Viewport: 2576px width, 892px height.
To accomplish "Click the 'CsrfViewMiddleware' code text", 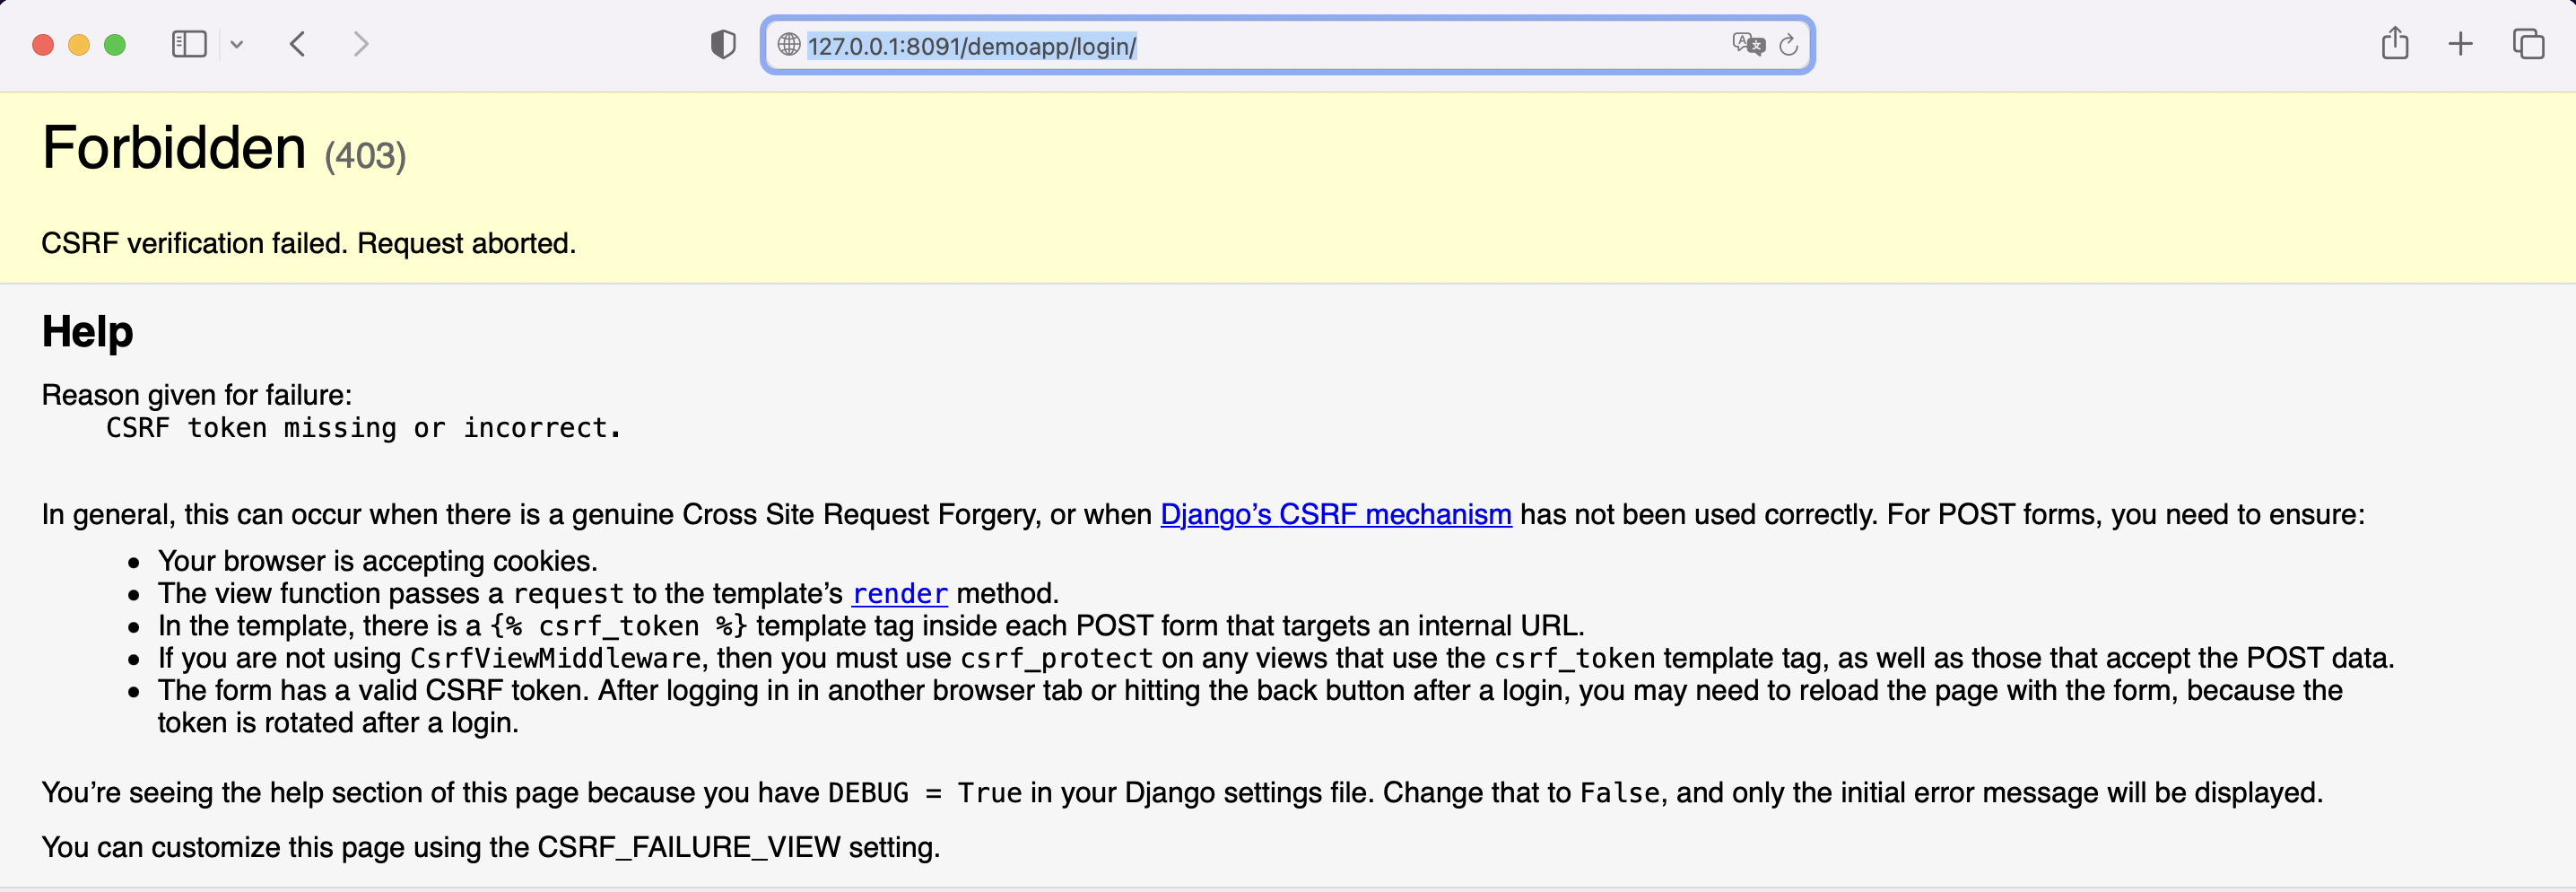I will pos(556,658).
